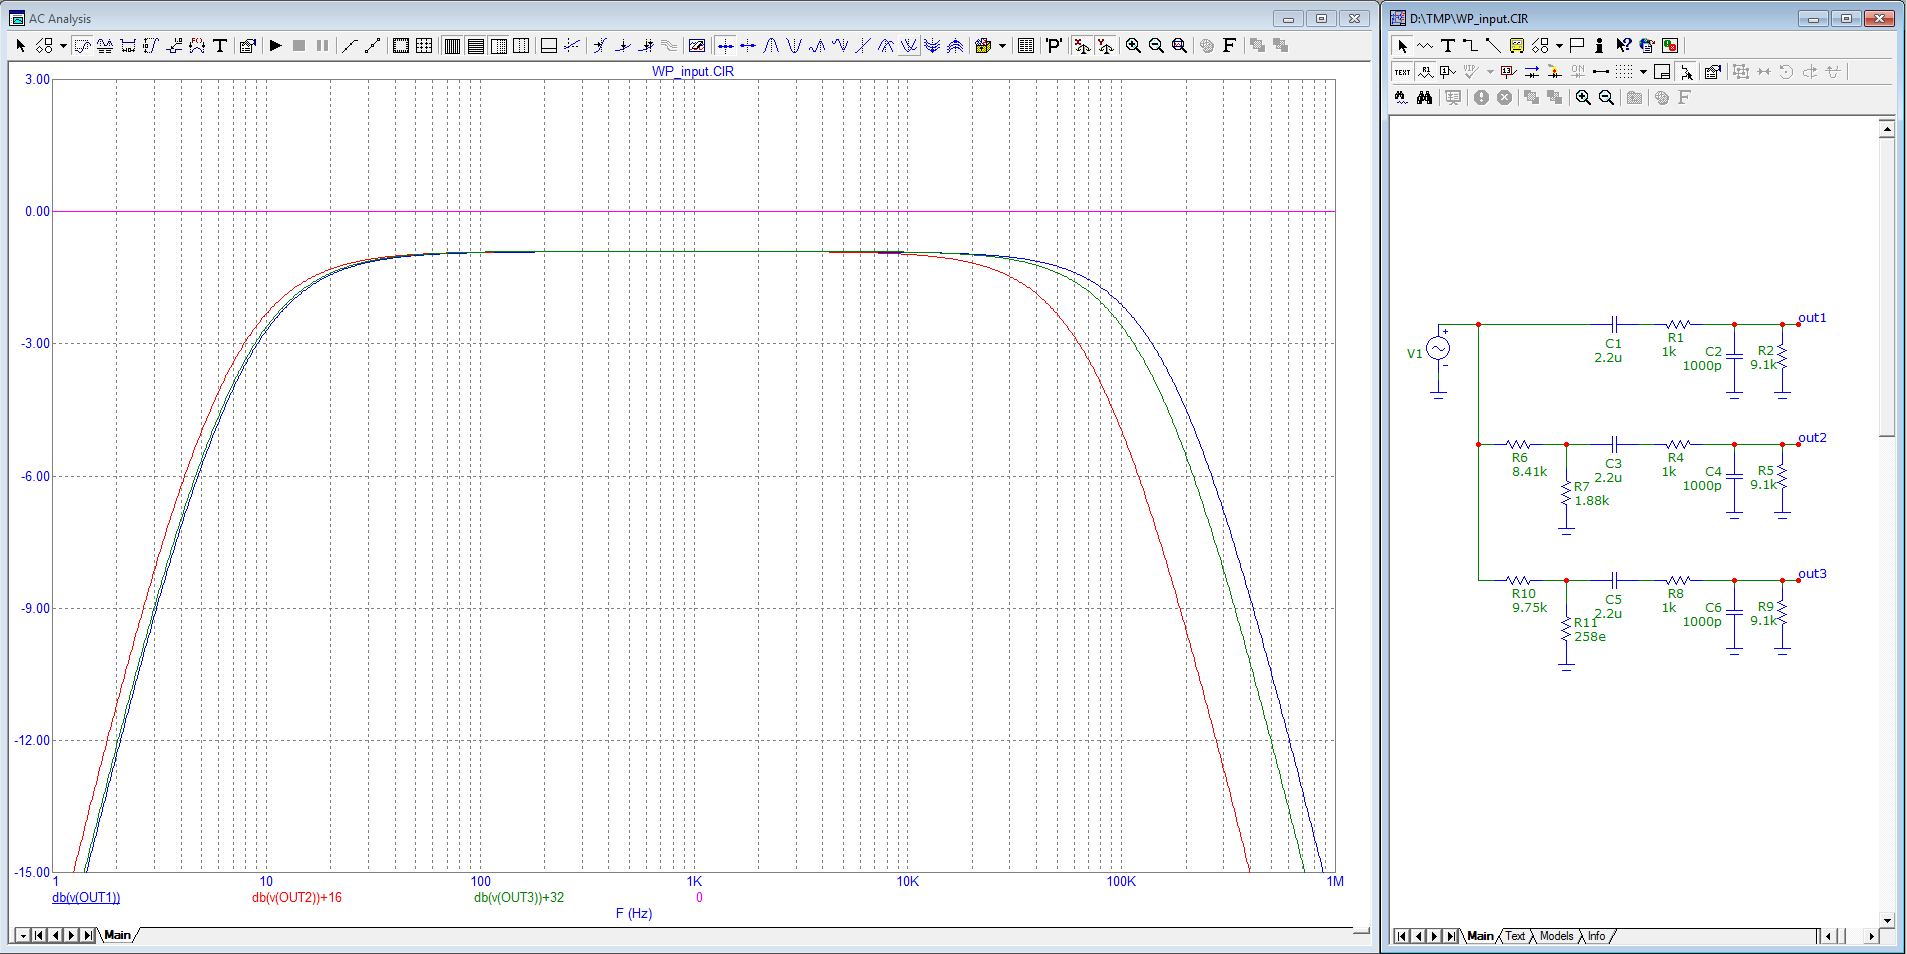Switch to the Models tab in schematic
The image size is (1907, 954).
[1557, 936]
